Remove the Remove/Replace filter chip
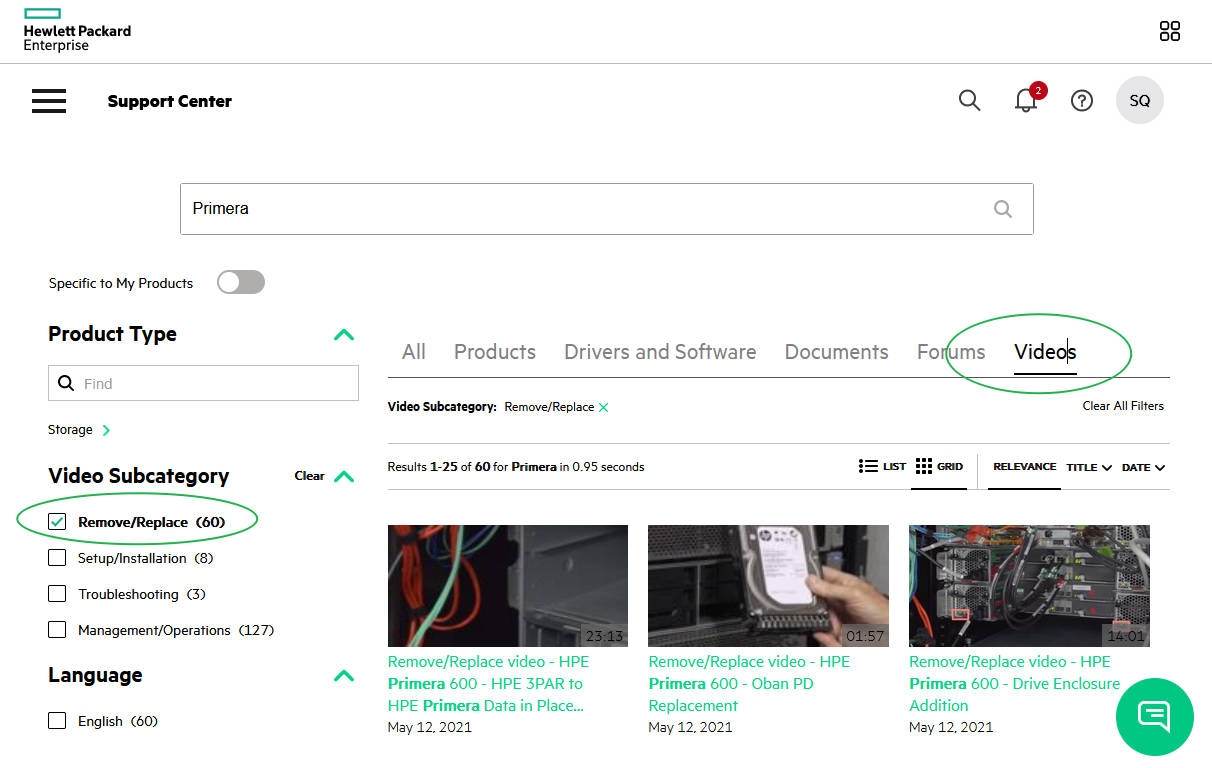The width and height of the screenshot is (1212, 768). click(x=604, y=407)
